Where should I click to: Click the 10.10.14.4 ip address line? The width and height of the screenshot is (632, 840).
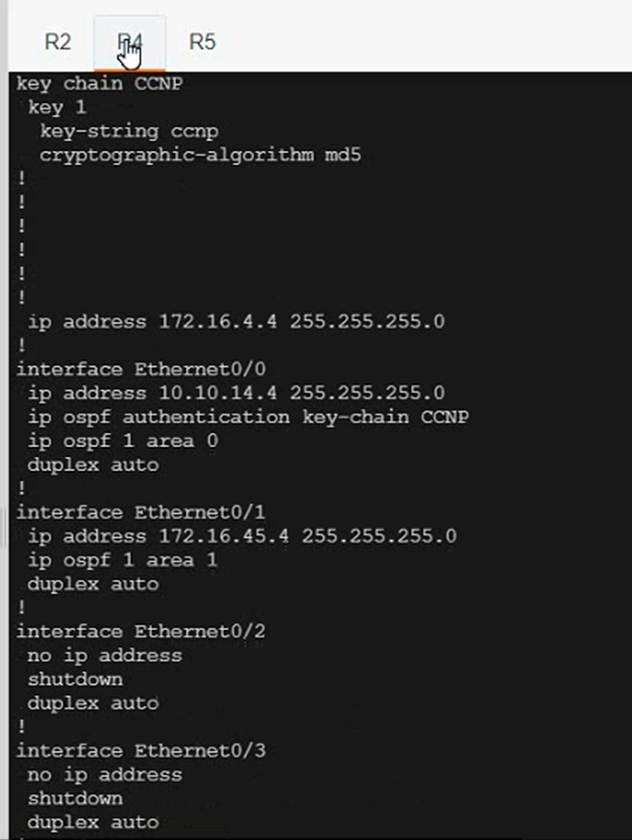coord(236,393)
